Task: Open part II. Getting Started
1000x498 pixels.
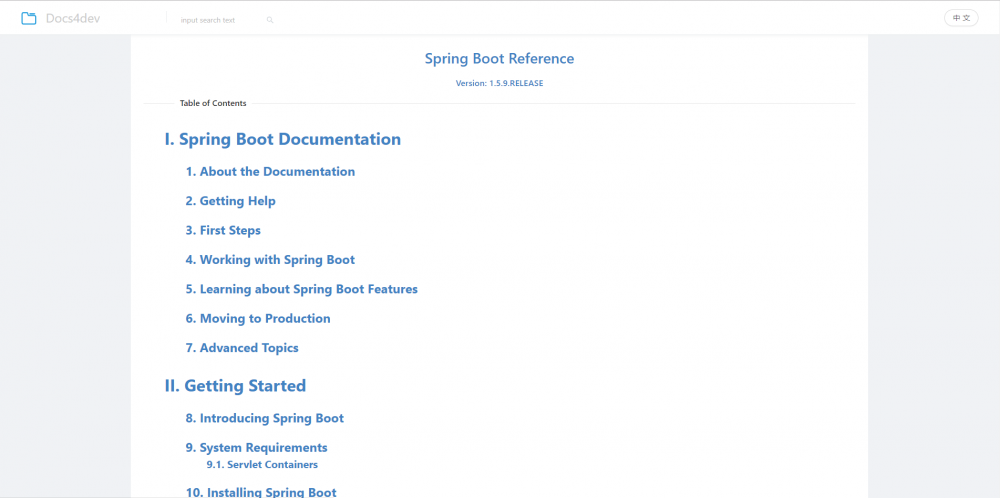Action: pos(235,386)
